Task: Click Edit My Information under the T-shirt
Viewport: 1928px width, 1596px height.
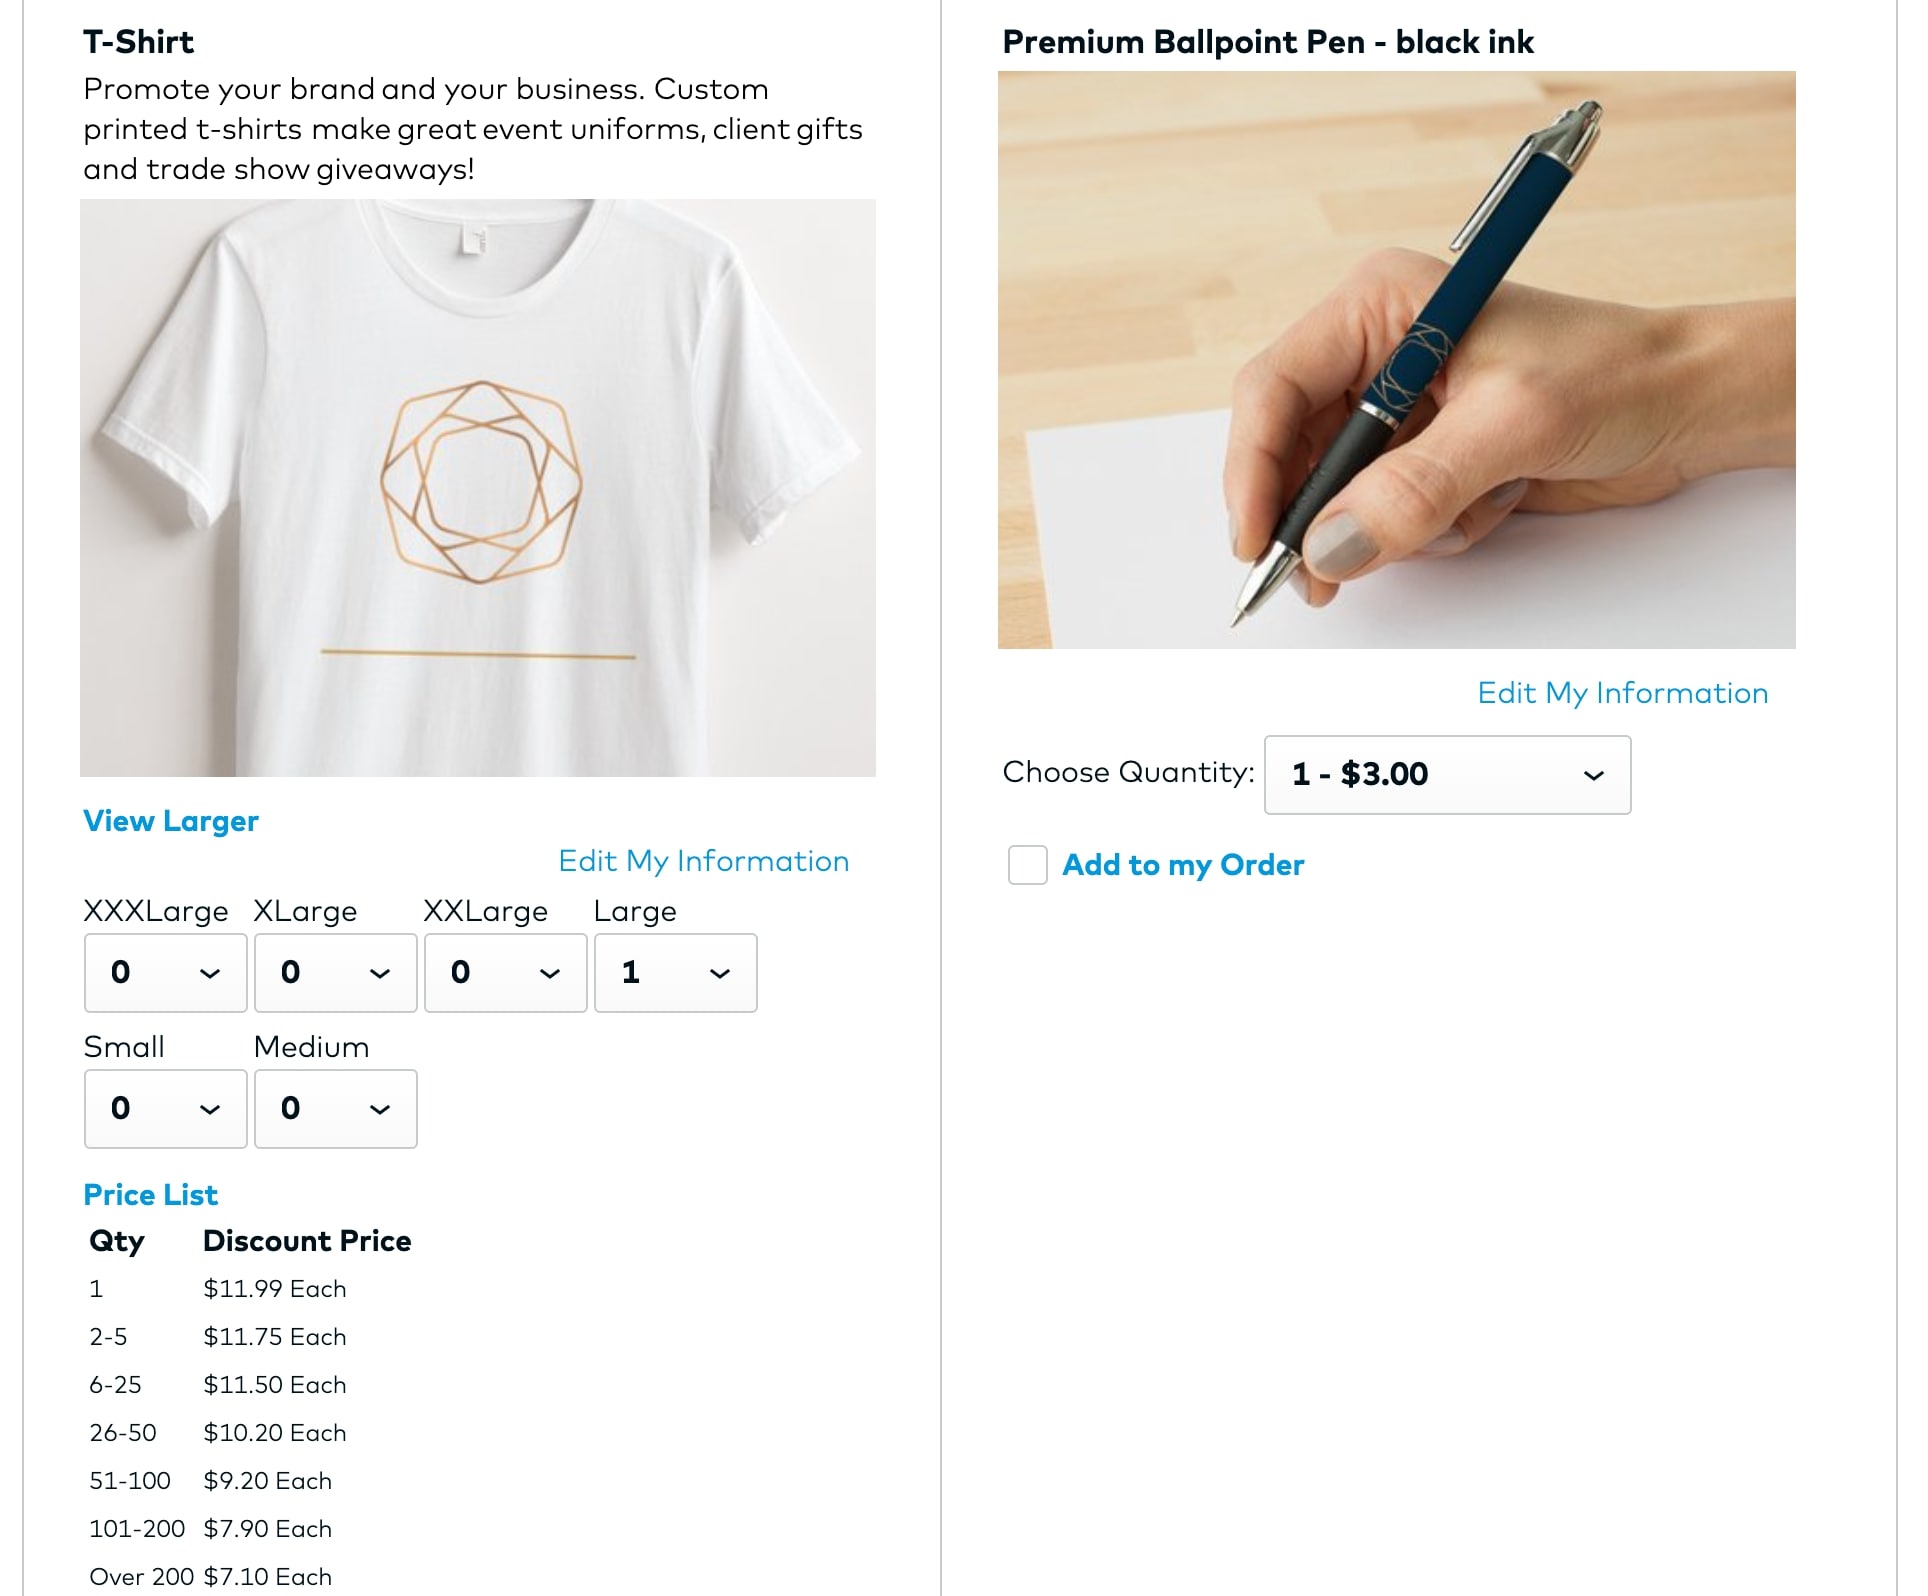Action: point(703,861)
